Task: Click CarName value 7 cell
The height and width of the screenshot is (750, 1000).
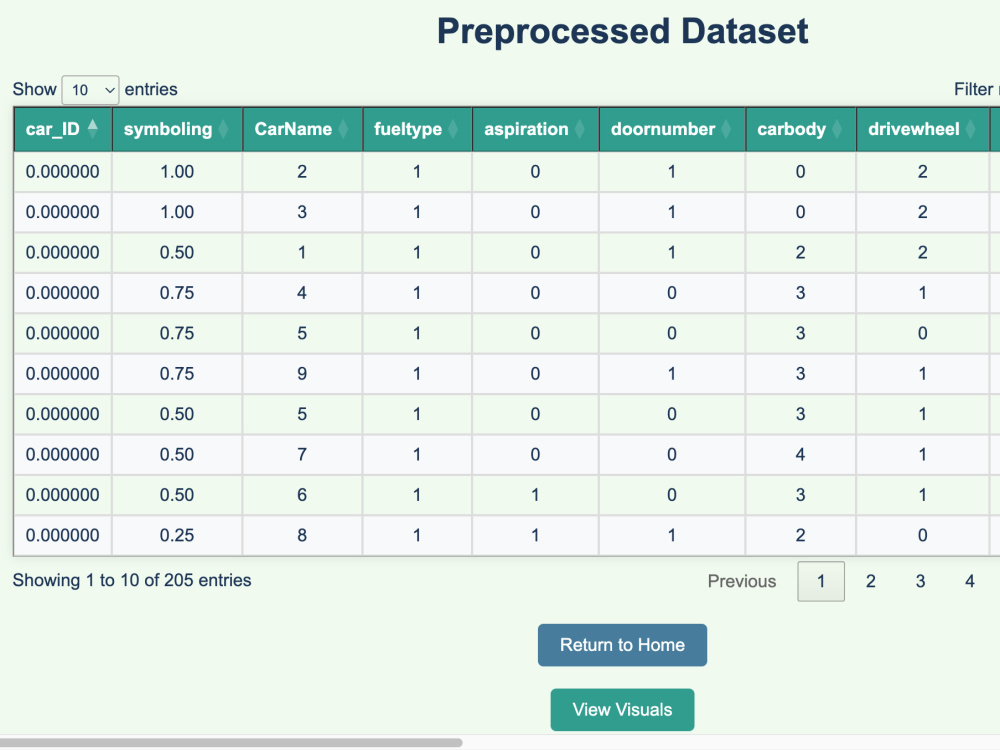Action: tap(302, 455)
